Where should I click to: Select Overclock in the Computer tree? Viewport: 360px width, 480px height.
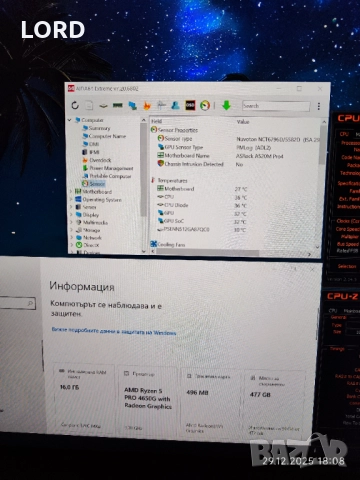[x=97, y=160]
